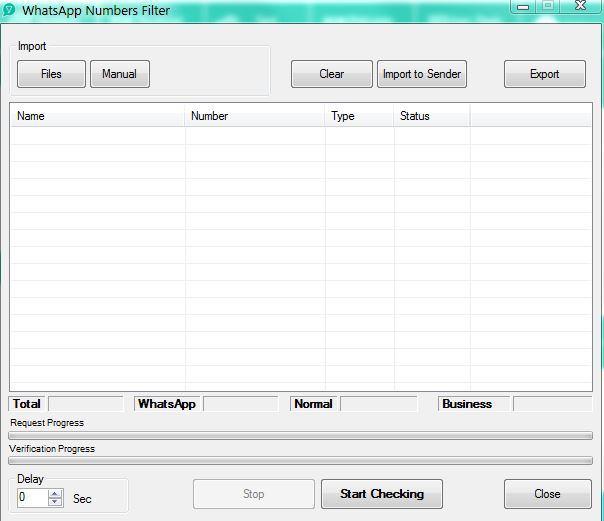The height and width of the screenshot is (521, 604).
Task: Click the Total count field
Action: pos(85,404)
